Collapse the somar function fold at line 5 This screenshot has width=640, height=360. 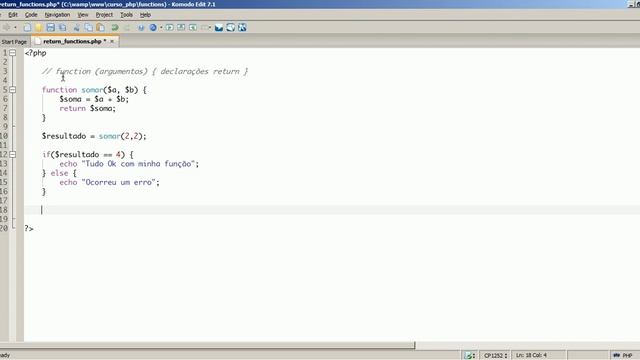[13, 89]
